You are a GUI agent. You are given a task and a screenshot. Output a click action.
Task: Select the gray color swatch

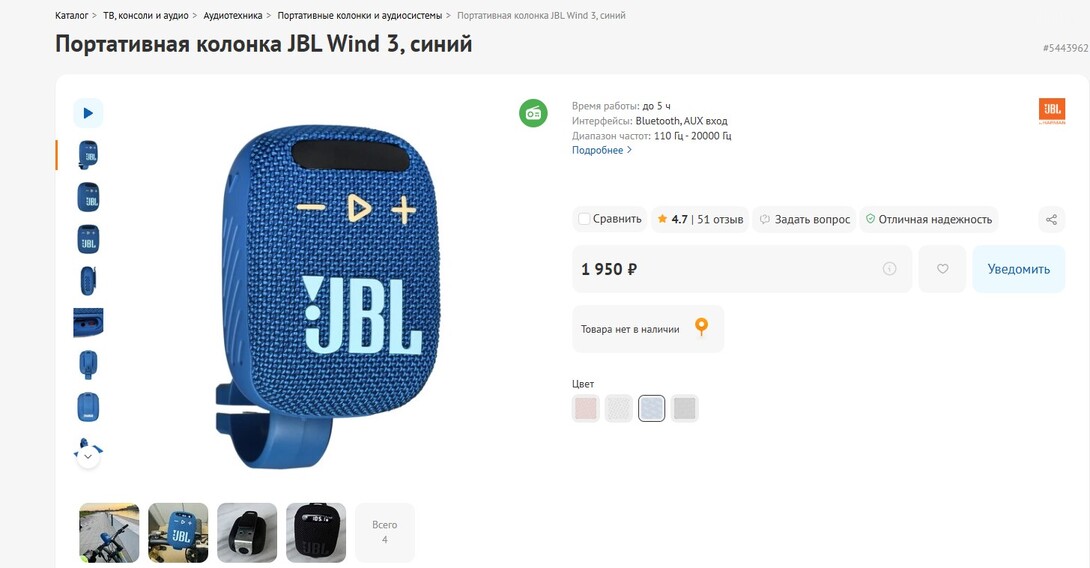pyautogui.click(x=685, y=408)
